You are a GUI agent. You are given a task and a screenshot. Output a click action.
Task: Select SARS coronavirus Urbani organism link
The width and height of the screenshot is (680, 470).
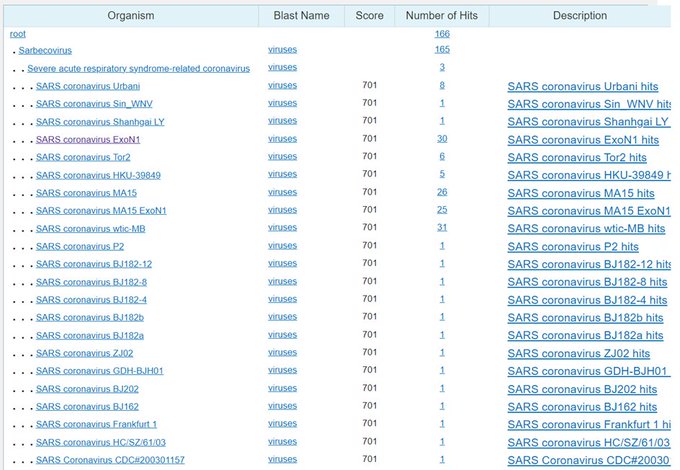87,86
